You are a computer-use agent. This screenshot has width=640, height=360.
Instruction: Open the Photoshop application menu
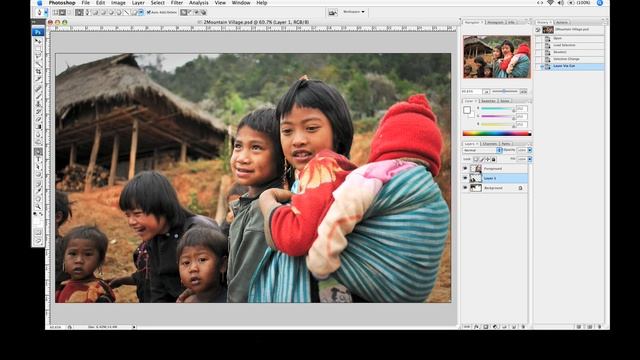[62, 3]
